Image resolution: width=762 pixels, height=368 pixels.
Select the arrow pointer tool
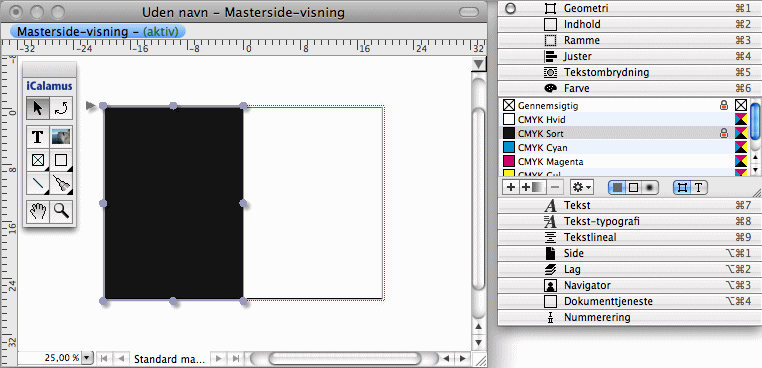click(38, 108)
